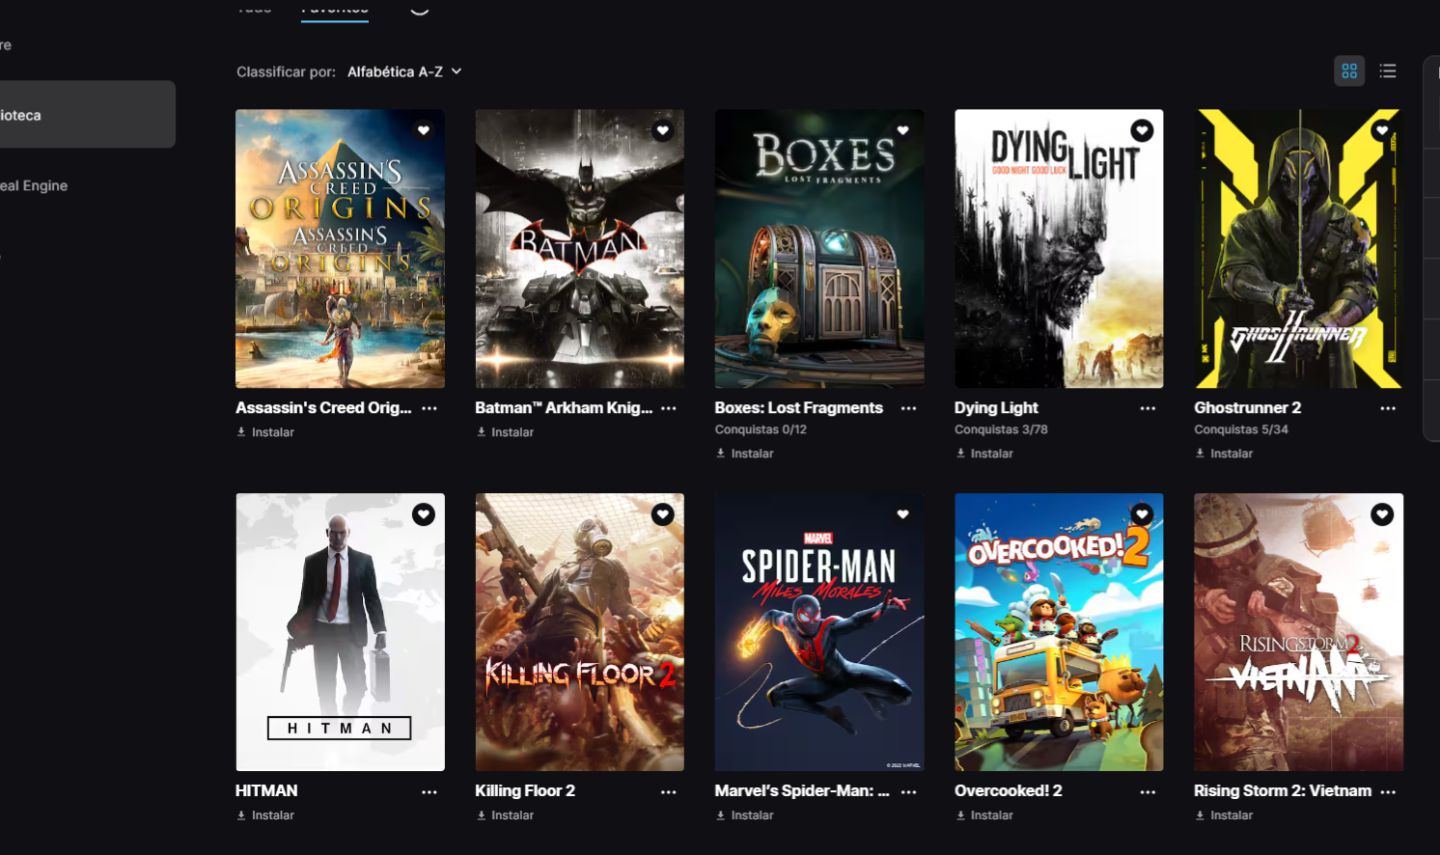Toggle favorite heart on Boxes: Lost Fragments
The height and width of the screenshot is (855, 1440).
902,130
